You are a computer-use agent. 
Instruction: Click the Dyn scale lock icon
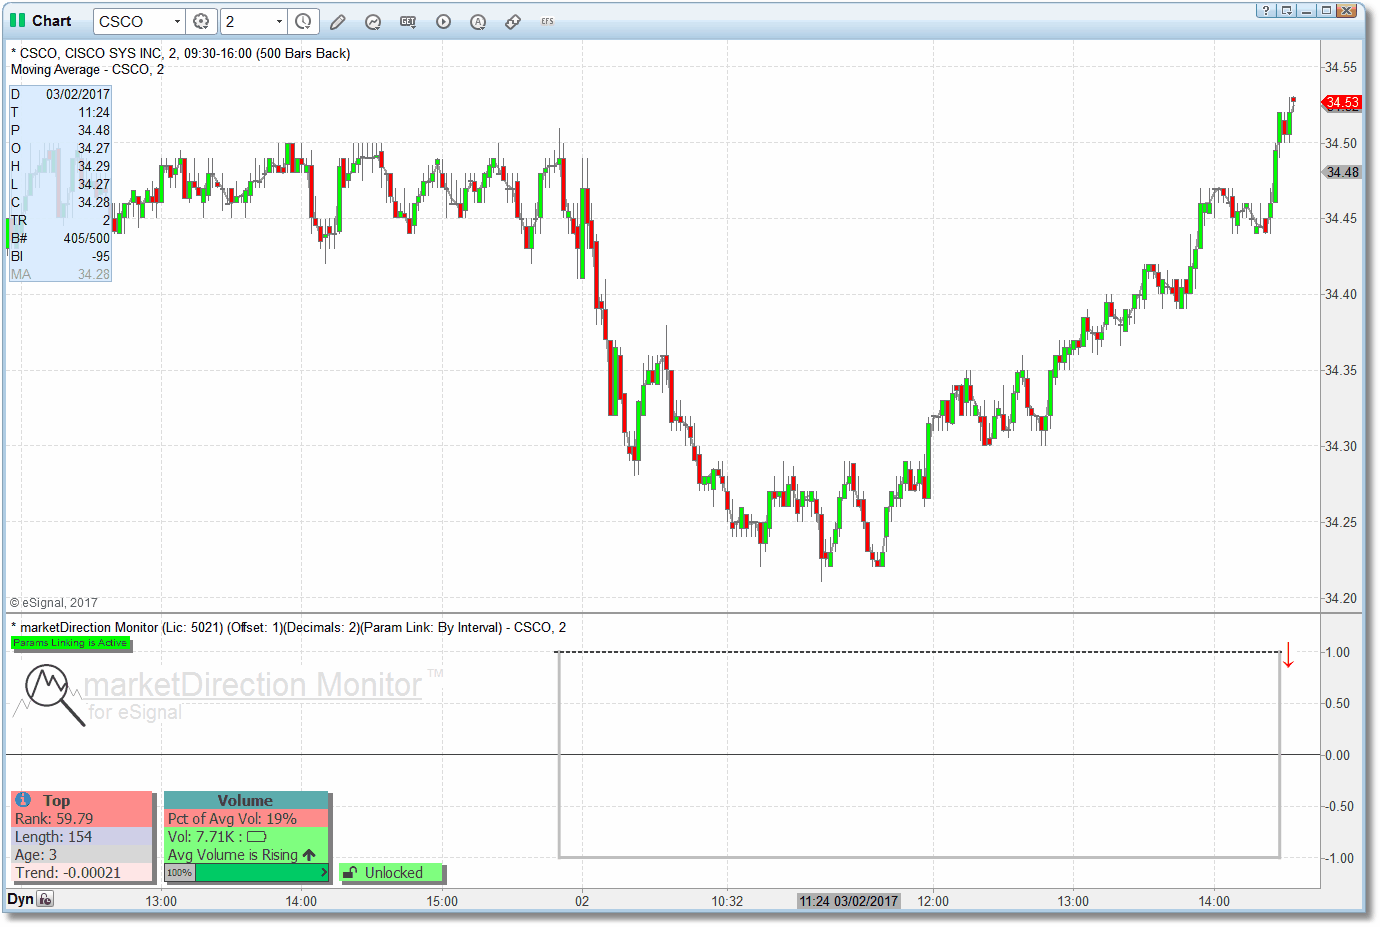[45, 899]
